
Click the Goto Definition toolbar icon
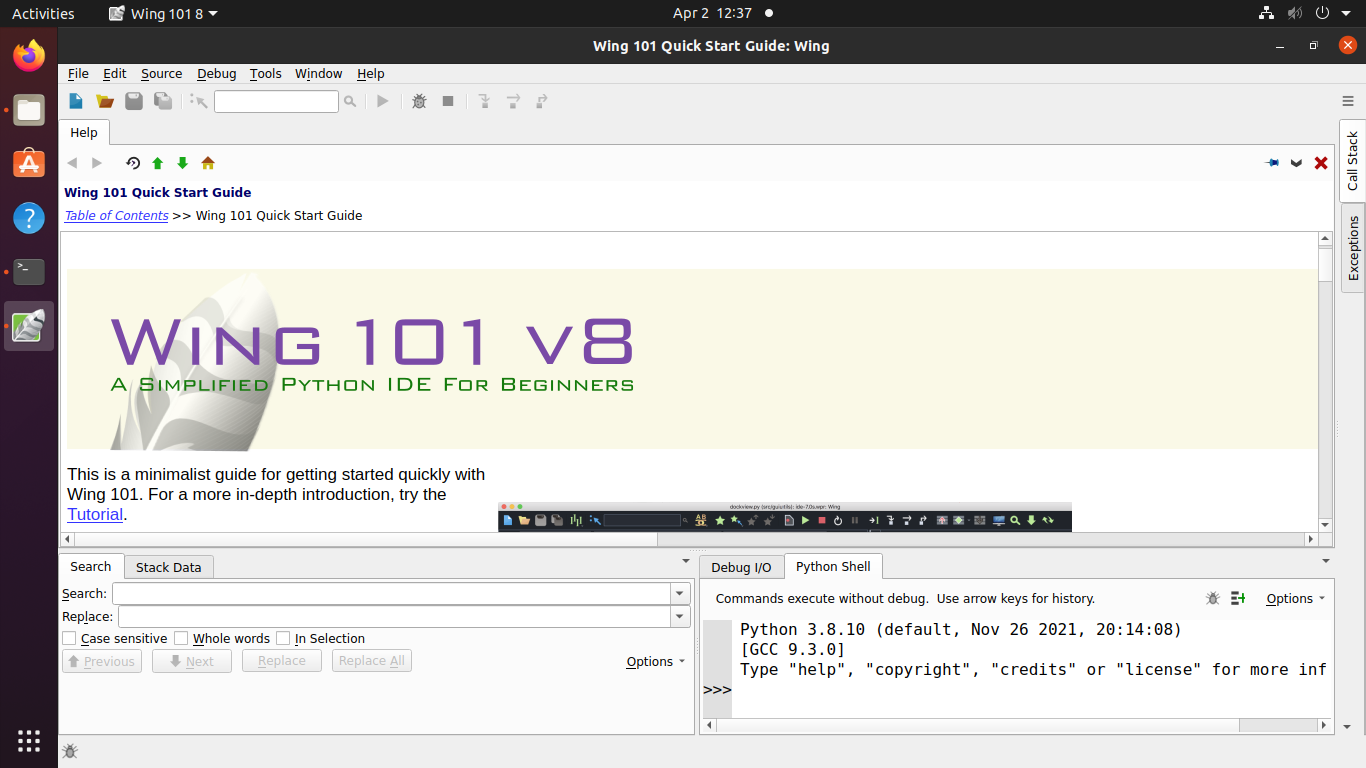(199, 101)
